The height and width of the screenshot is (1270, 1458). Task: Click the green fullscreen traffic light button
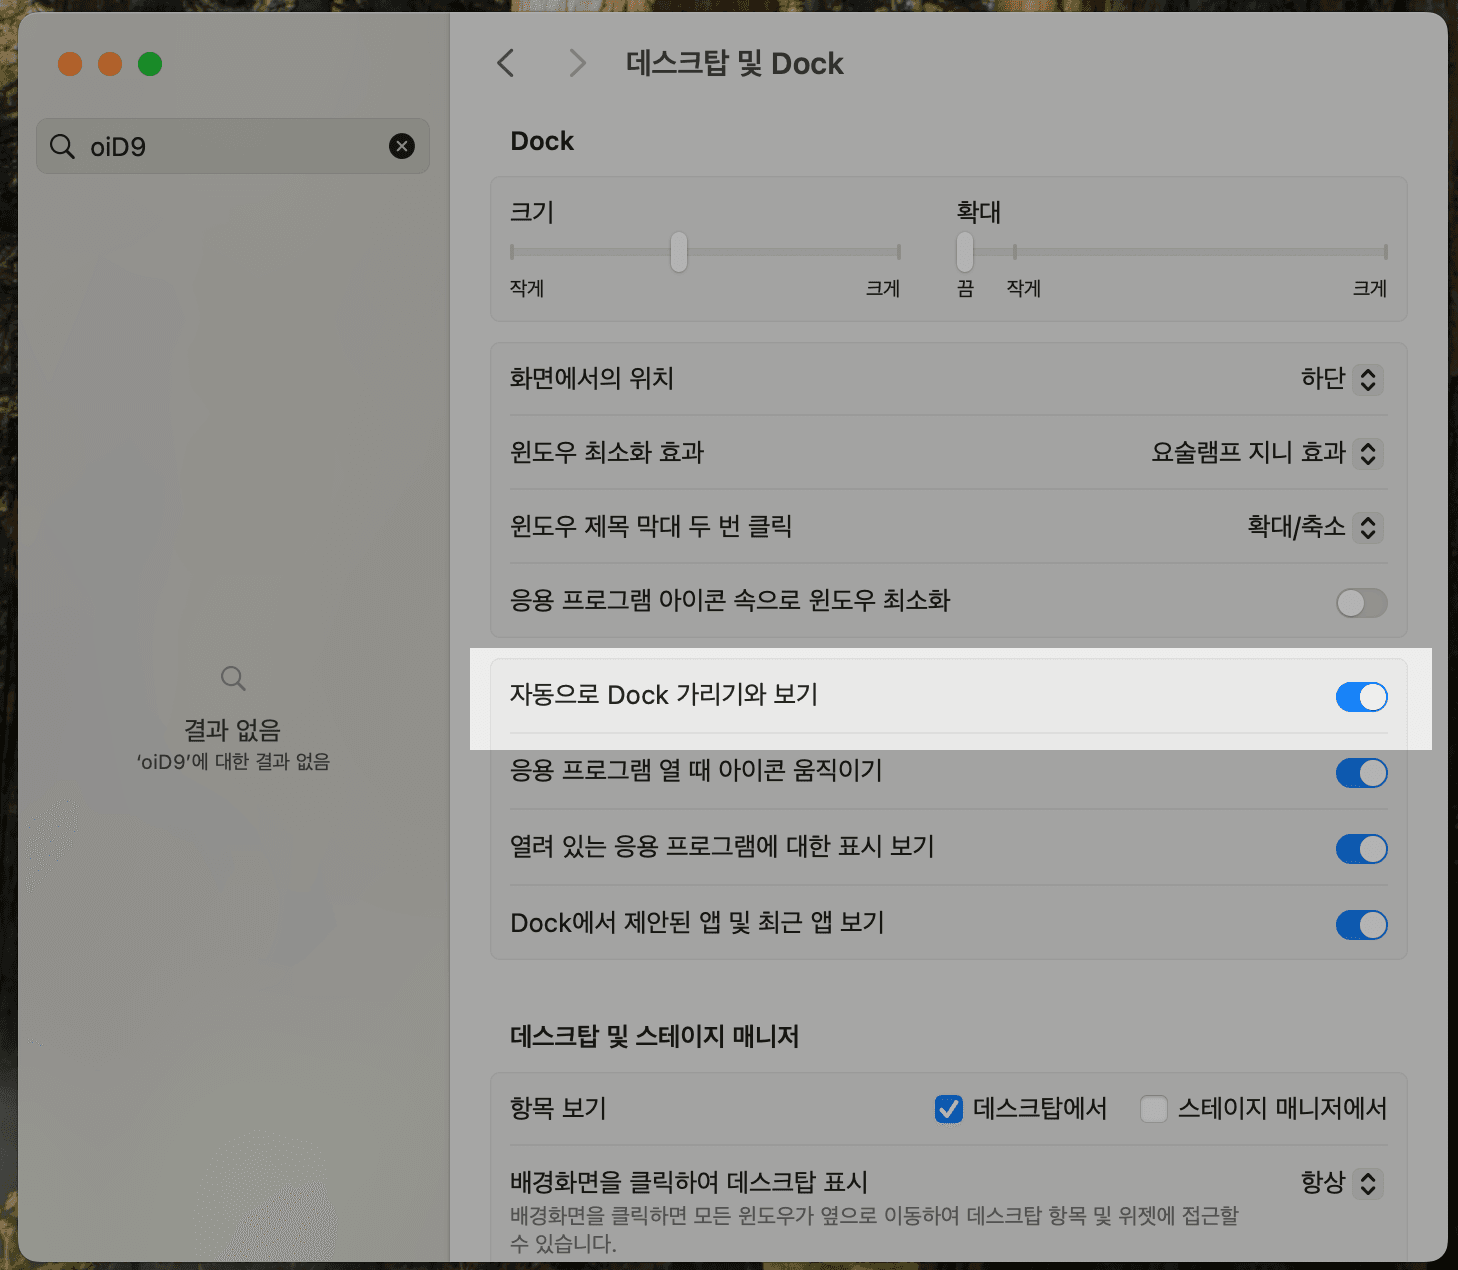coord(150,63)
